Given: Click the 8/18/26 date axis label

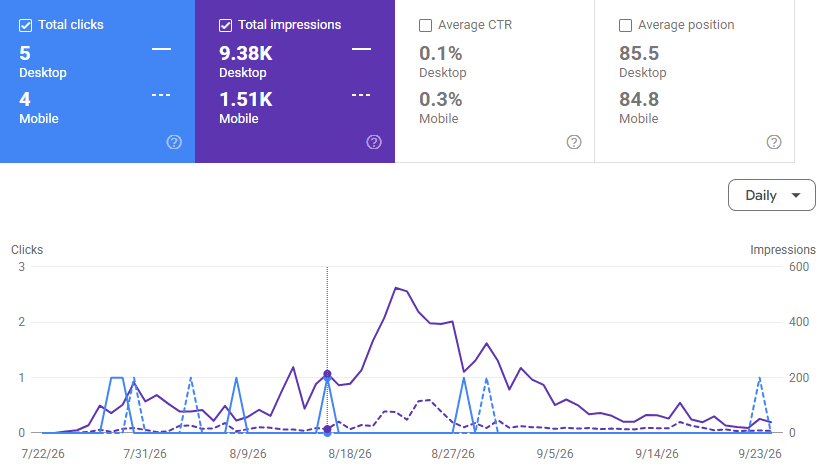Looking at the screenshot, I should point(350,454).
